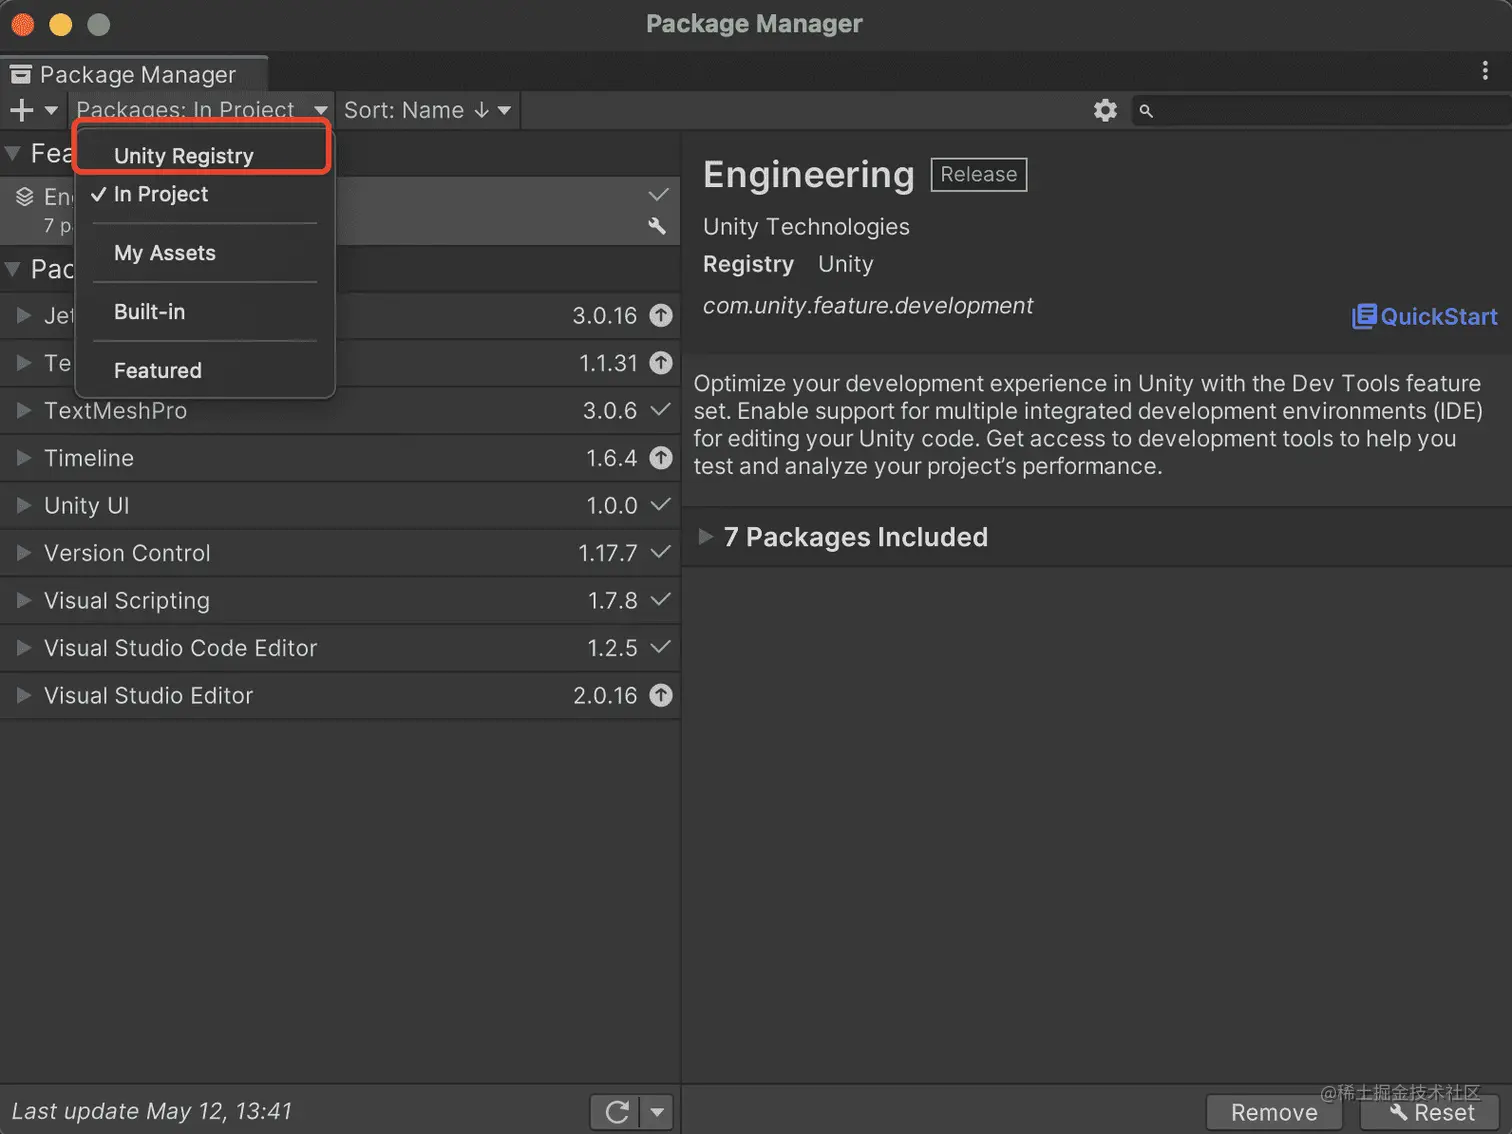The height and width of the screenshot is (1134, 1512).
Task: Click update arrow icon for version 3.0.16
Action: click(661, 315)
